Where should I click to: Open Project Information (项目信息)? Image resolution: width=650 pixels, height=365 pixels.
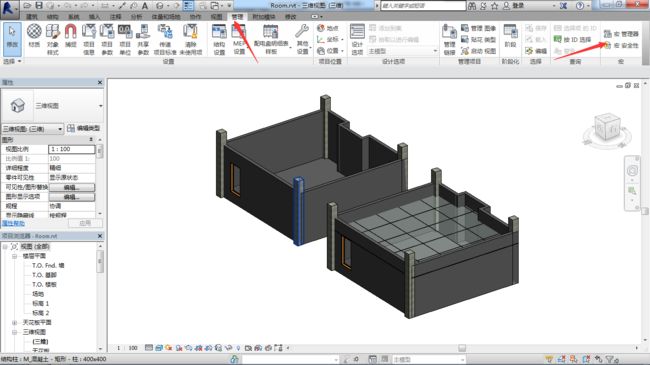[x=89, y=39]
